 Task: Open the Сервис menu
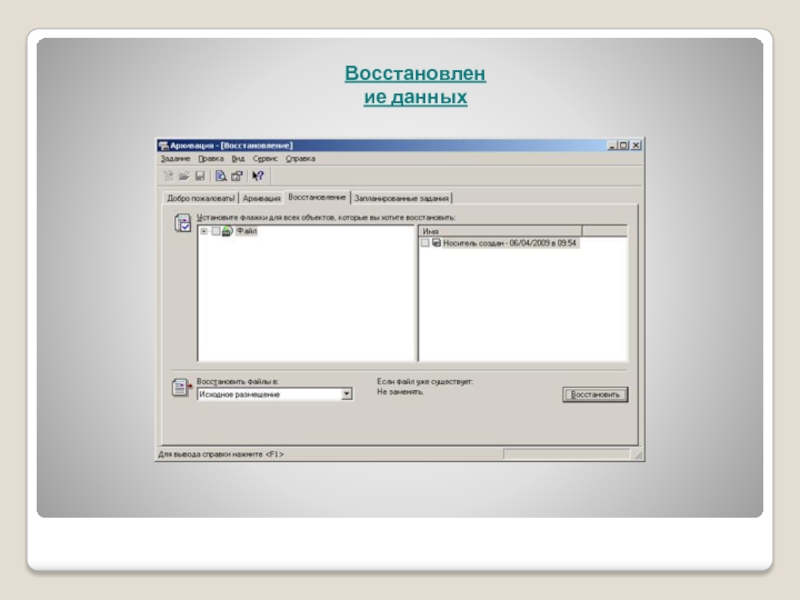pyautogui.click(x=265, y=159)
